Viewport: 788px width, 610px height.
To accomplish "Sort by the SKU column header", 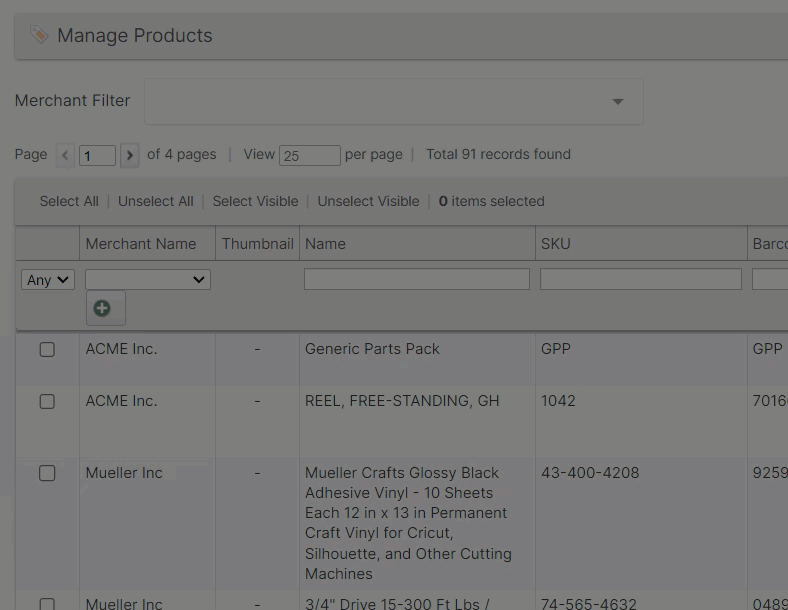I will click(556, 244).
